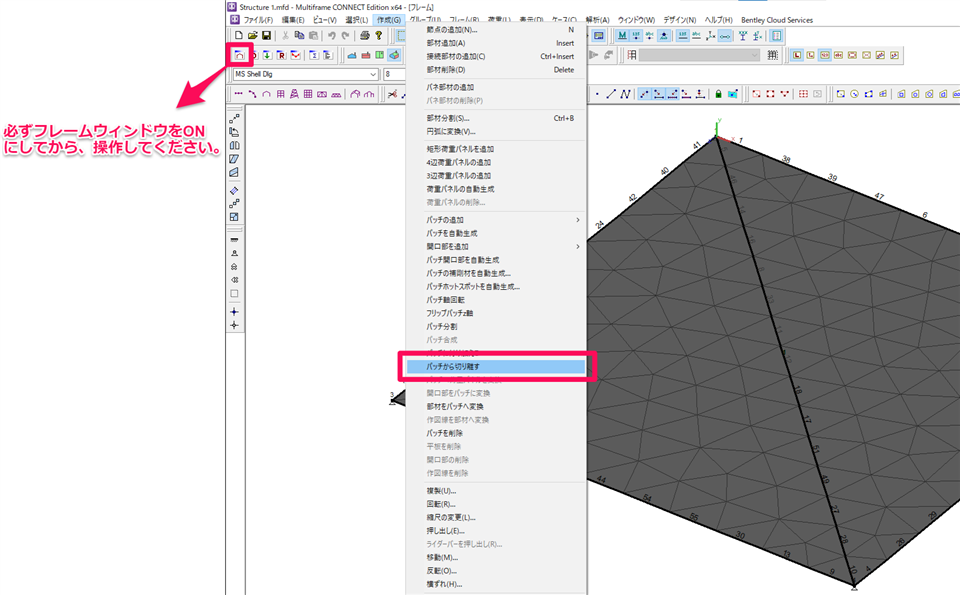Click the grid icon right of gray dropdown
This screenshot has width=960, height=595.
(773, 55)
